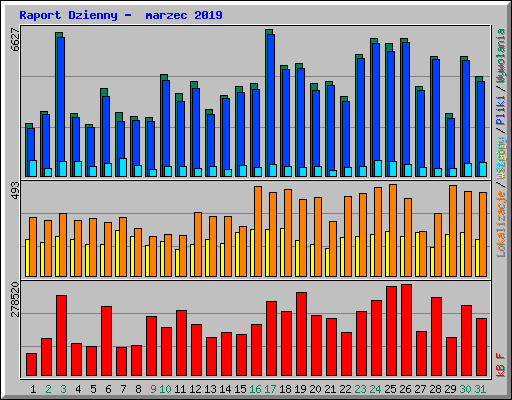This screenshot has height=400, width=512.
Task: Click the title Raport Dzienny marzec 2019
Action: coord(121,15)
